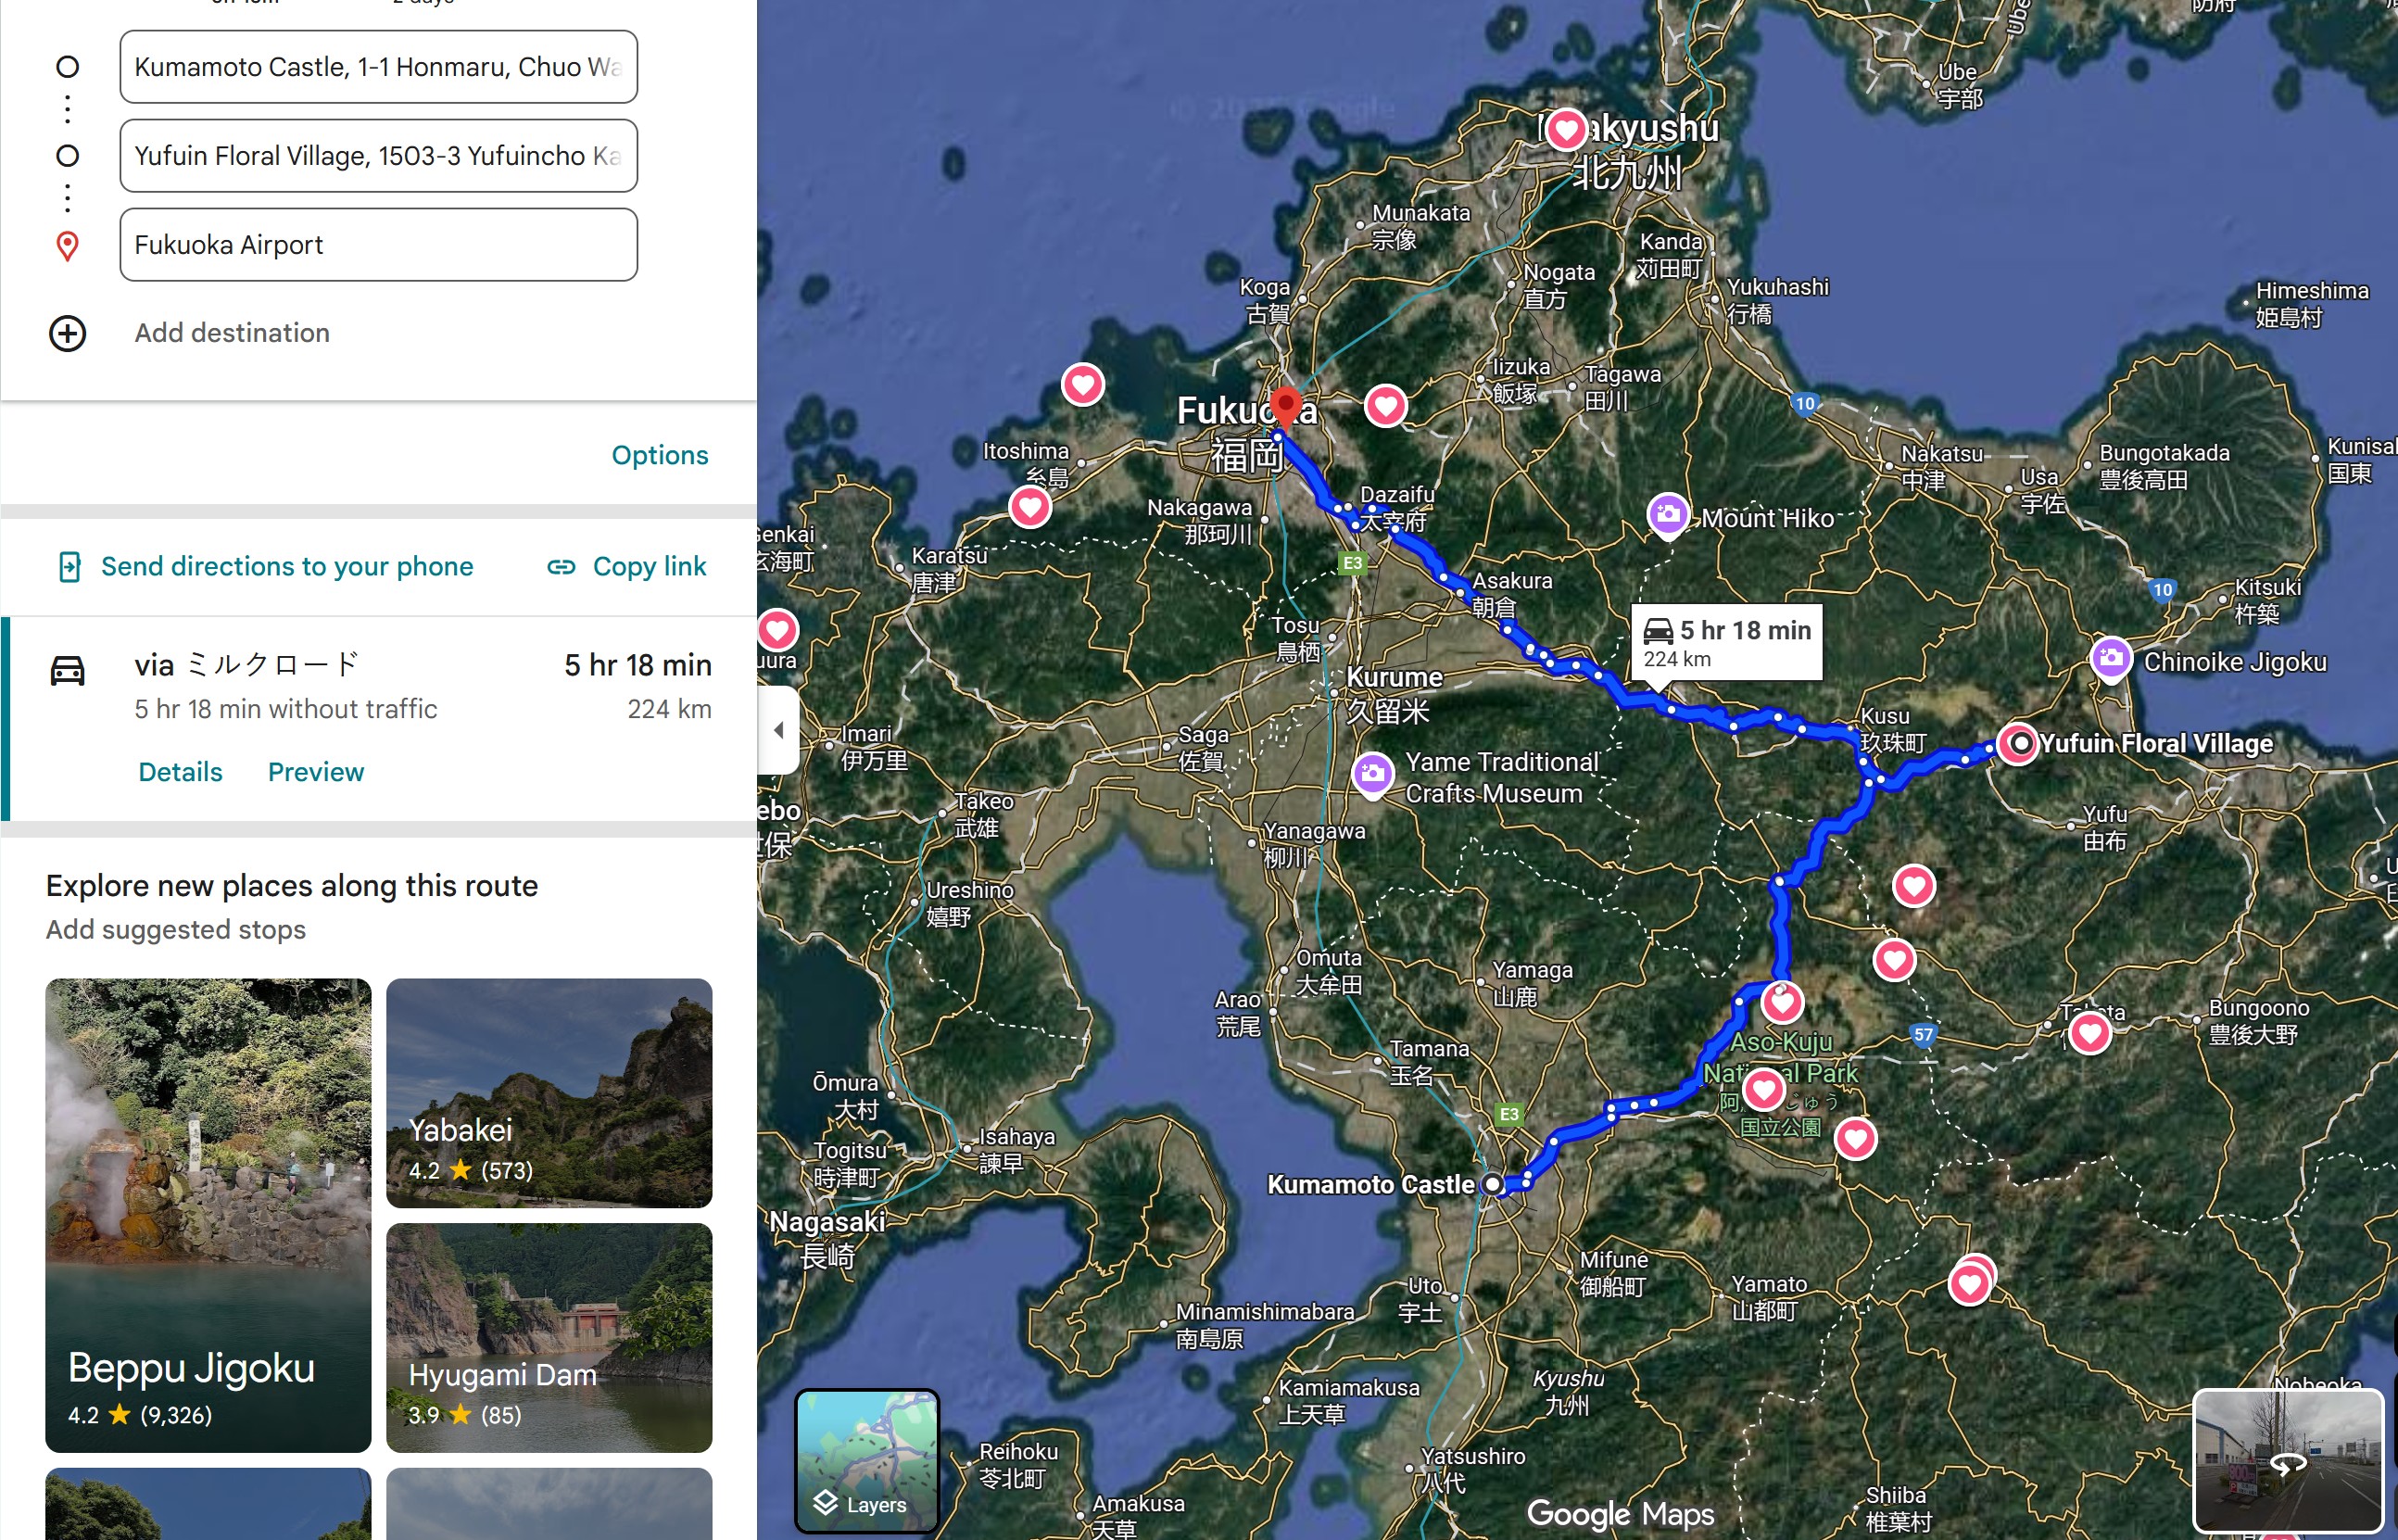This screenshot has height=1540, width=2398.
Task: Open the Beppu Jigoku suggested stop card
Action: pos(208,1214)
